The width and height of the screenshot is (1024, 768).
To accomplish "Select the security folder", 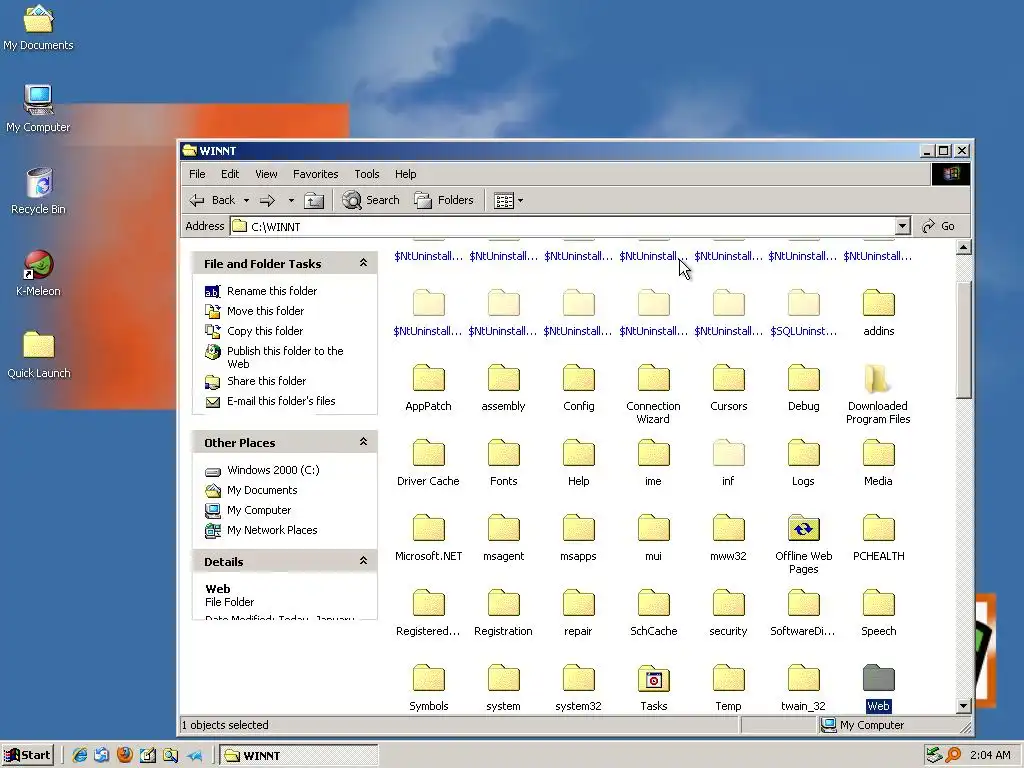I will 728,612.
